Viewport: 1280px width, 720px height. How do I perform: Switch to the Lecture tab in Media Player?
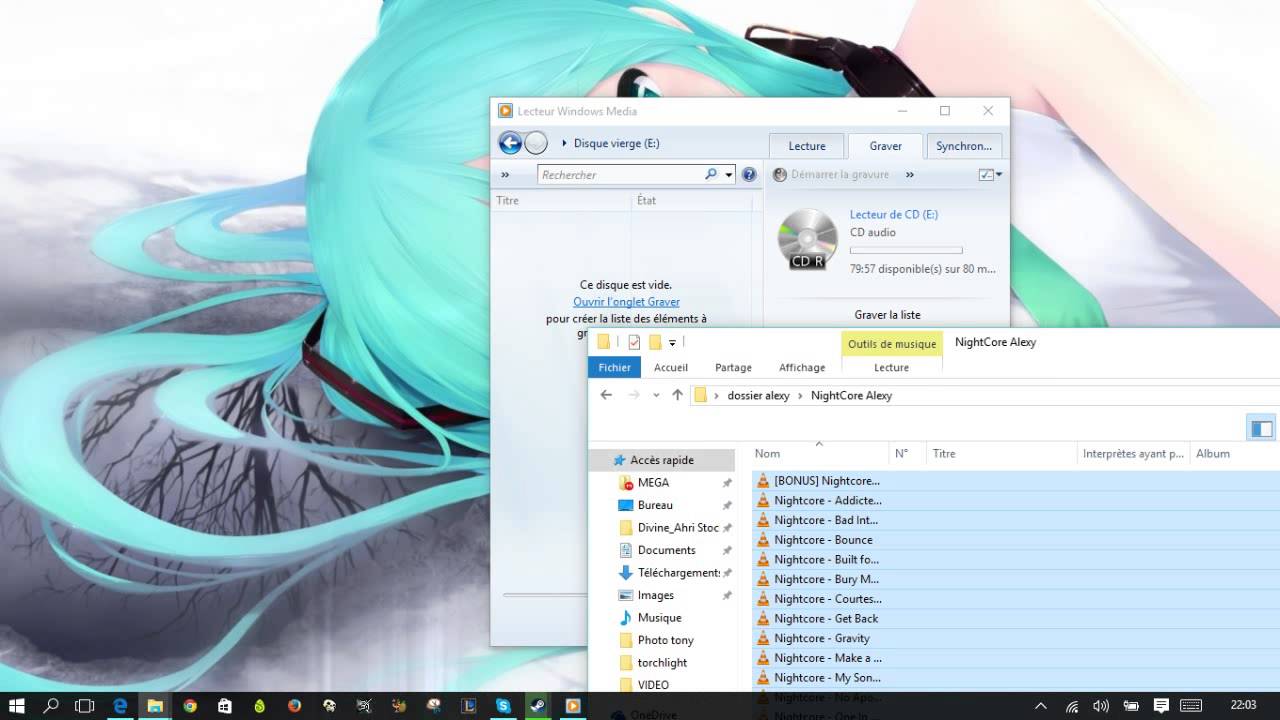[807, 146]
